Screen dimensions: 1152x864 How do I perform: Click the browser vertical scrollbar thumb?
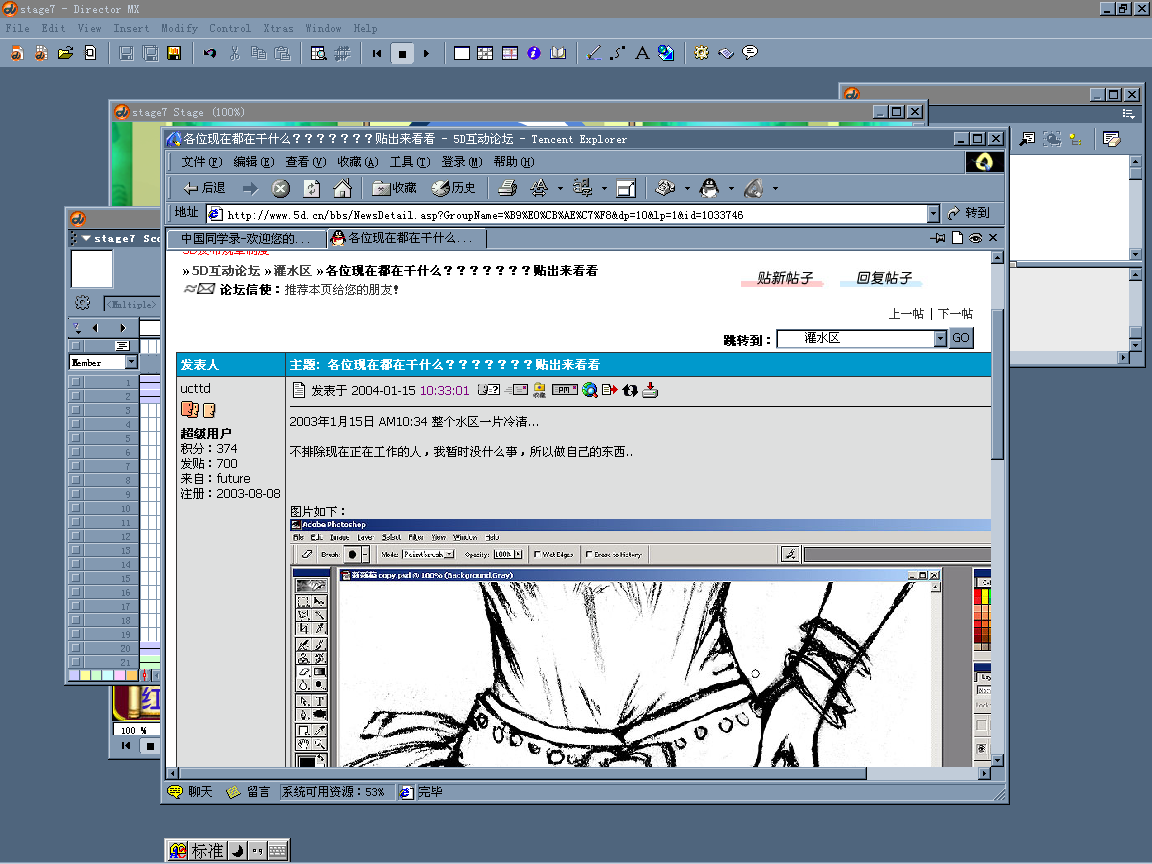[x=997, y=384]
